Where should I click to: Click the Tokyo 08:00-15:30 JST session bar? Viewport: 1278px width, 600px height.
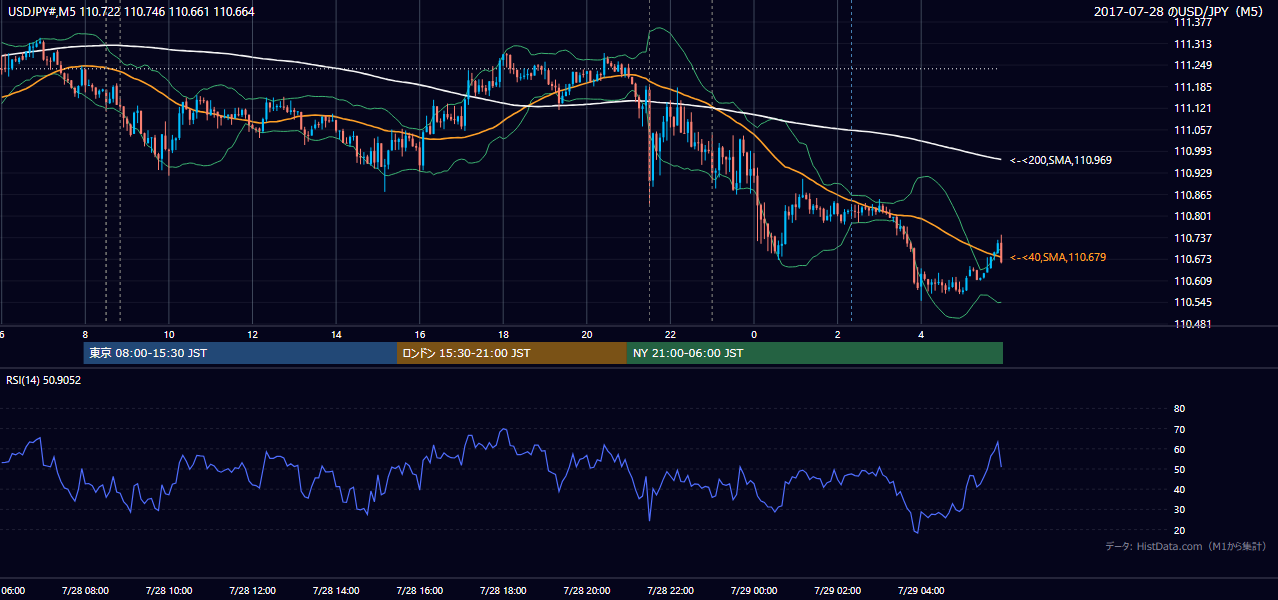pos(240,353)
